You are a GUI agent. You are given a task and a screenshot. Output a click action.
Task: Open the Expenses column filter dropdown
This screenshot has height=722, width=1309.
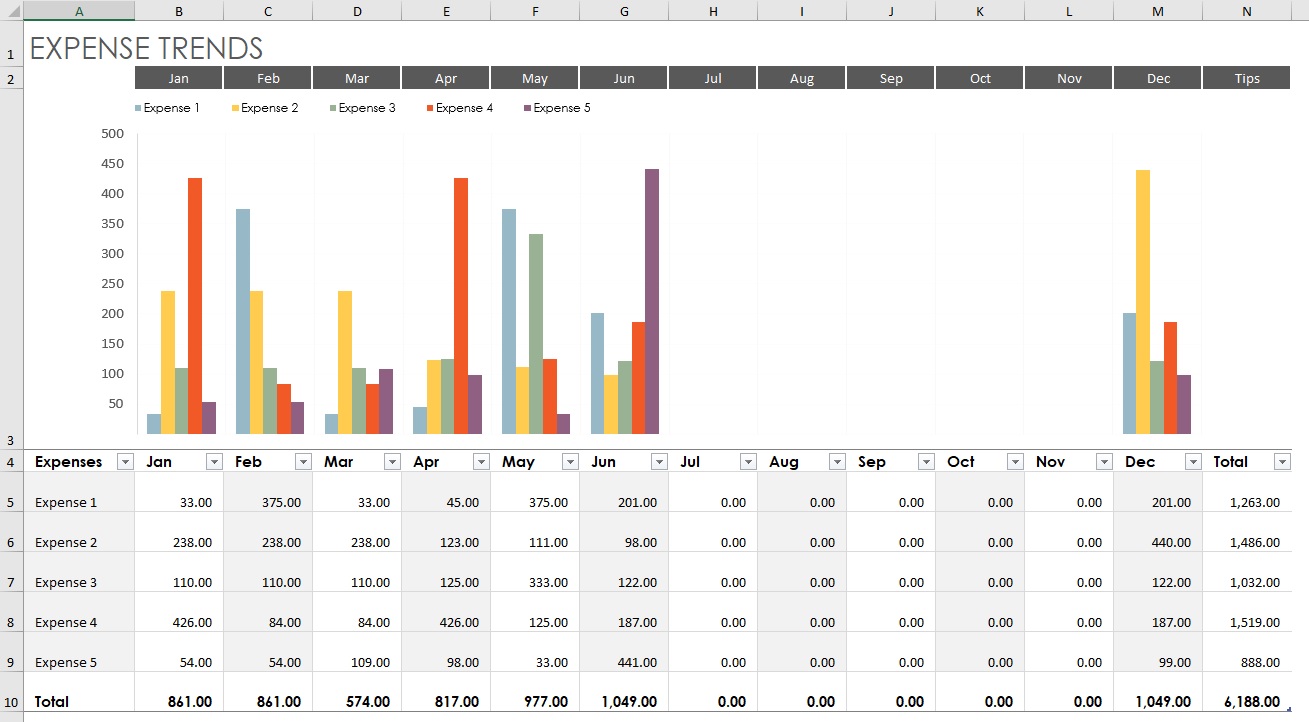pyautogui.click(x=125, y=462)
